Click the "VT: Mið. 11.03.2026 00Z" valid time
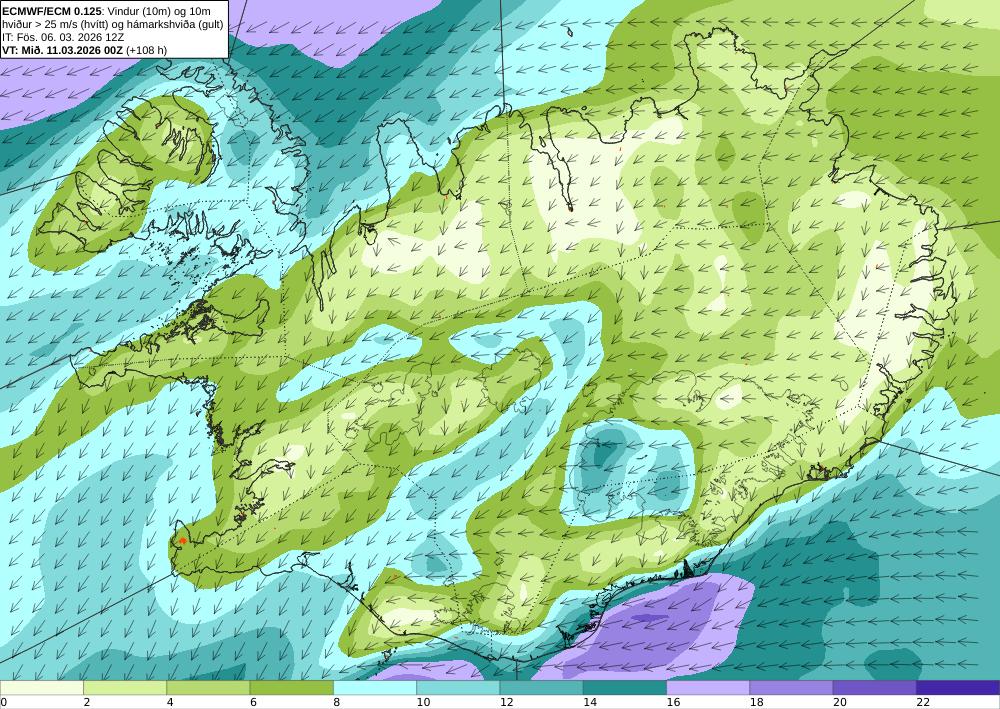Viewport: 1000px width, 709px height. (x=62, y=50)
